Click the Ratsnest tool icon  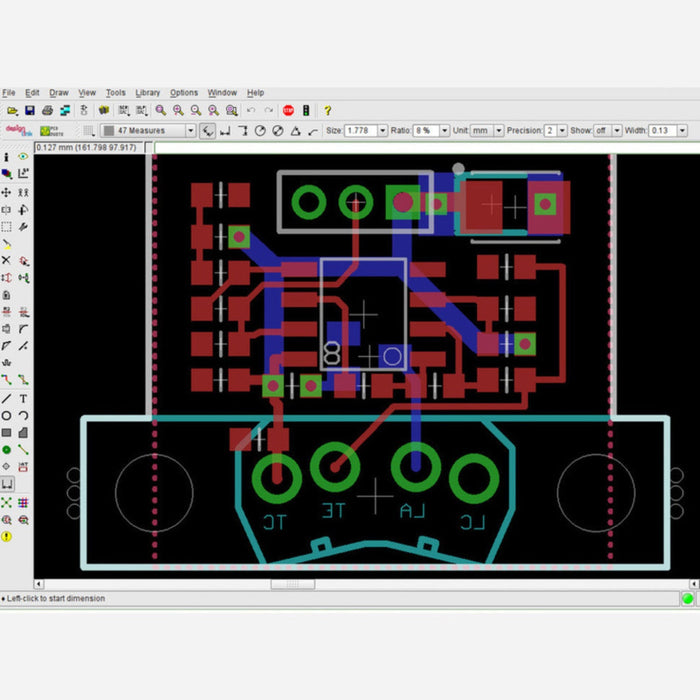click(x=7, y=502)
